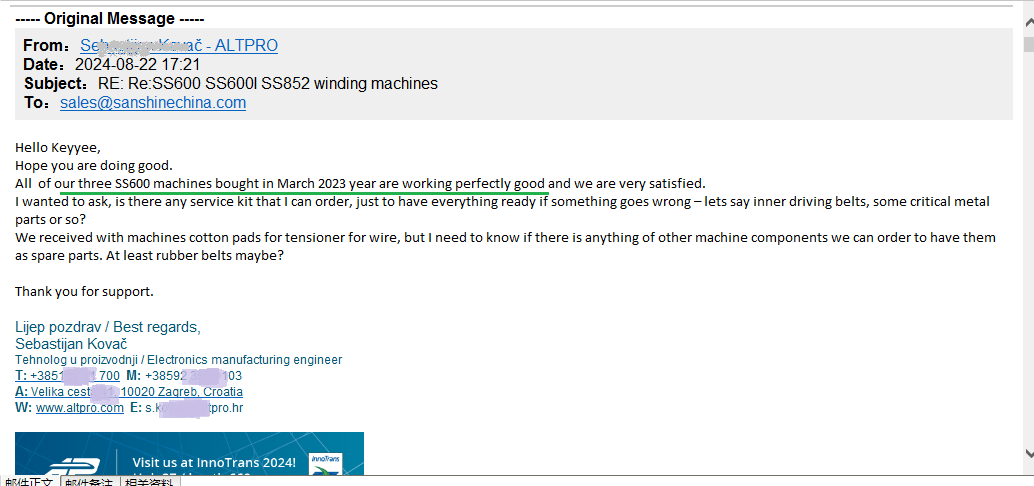Click the InnoTrans 2024 banner image
Screen dimensions: 1034x486
(189, 453)
